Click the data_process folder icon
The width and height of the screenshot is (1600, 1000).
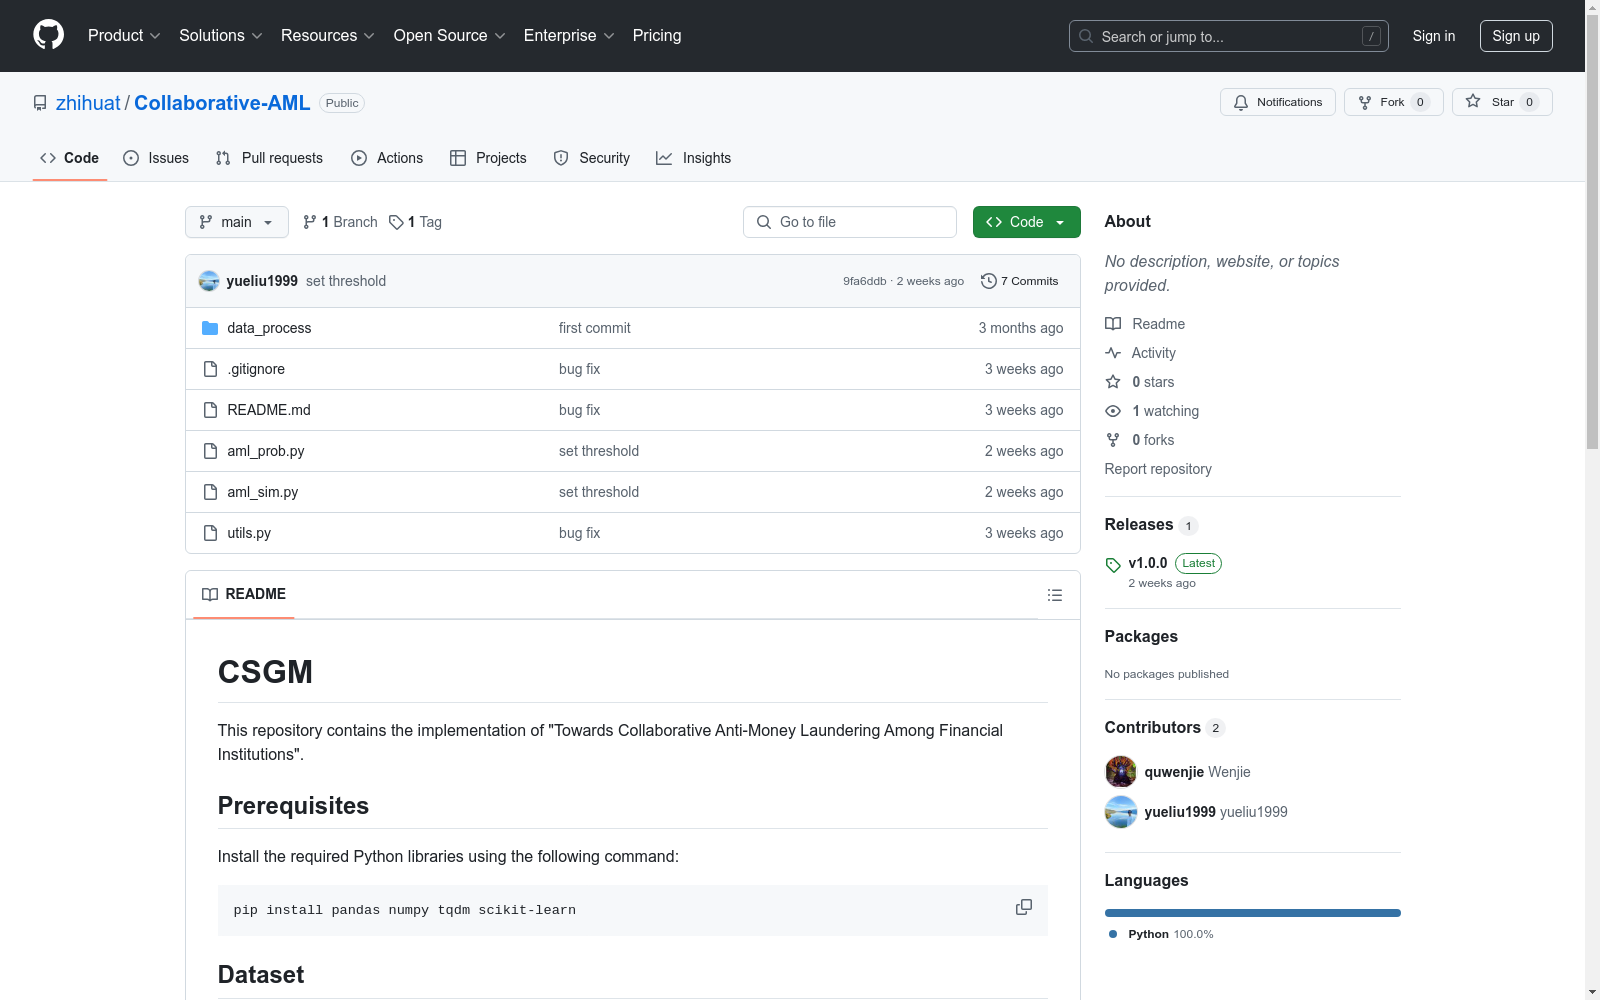point(210,328)
